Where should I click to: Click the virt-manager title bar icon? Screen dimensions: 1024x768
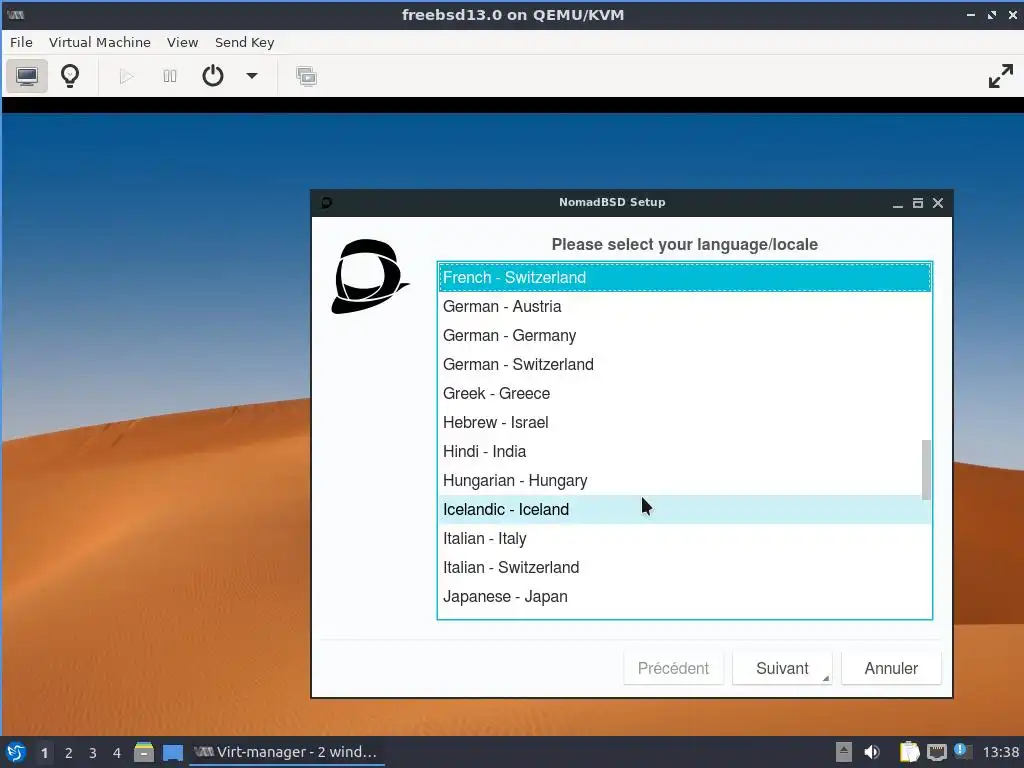click(16, 14)
